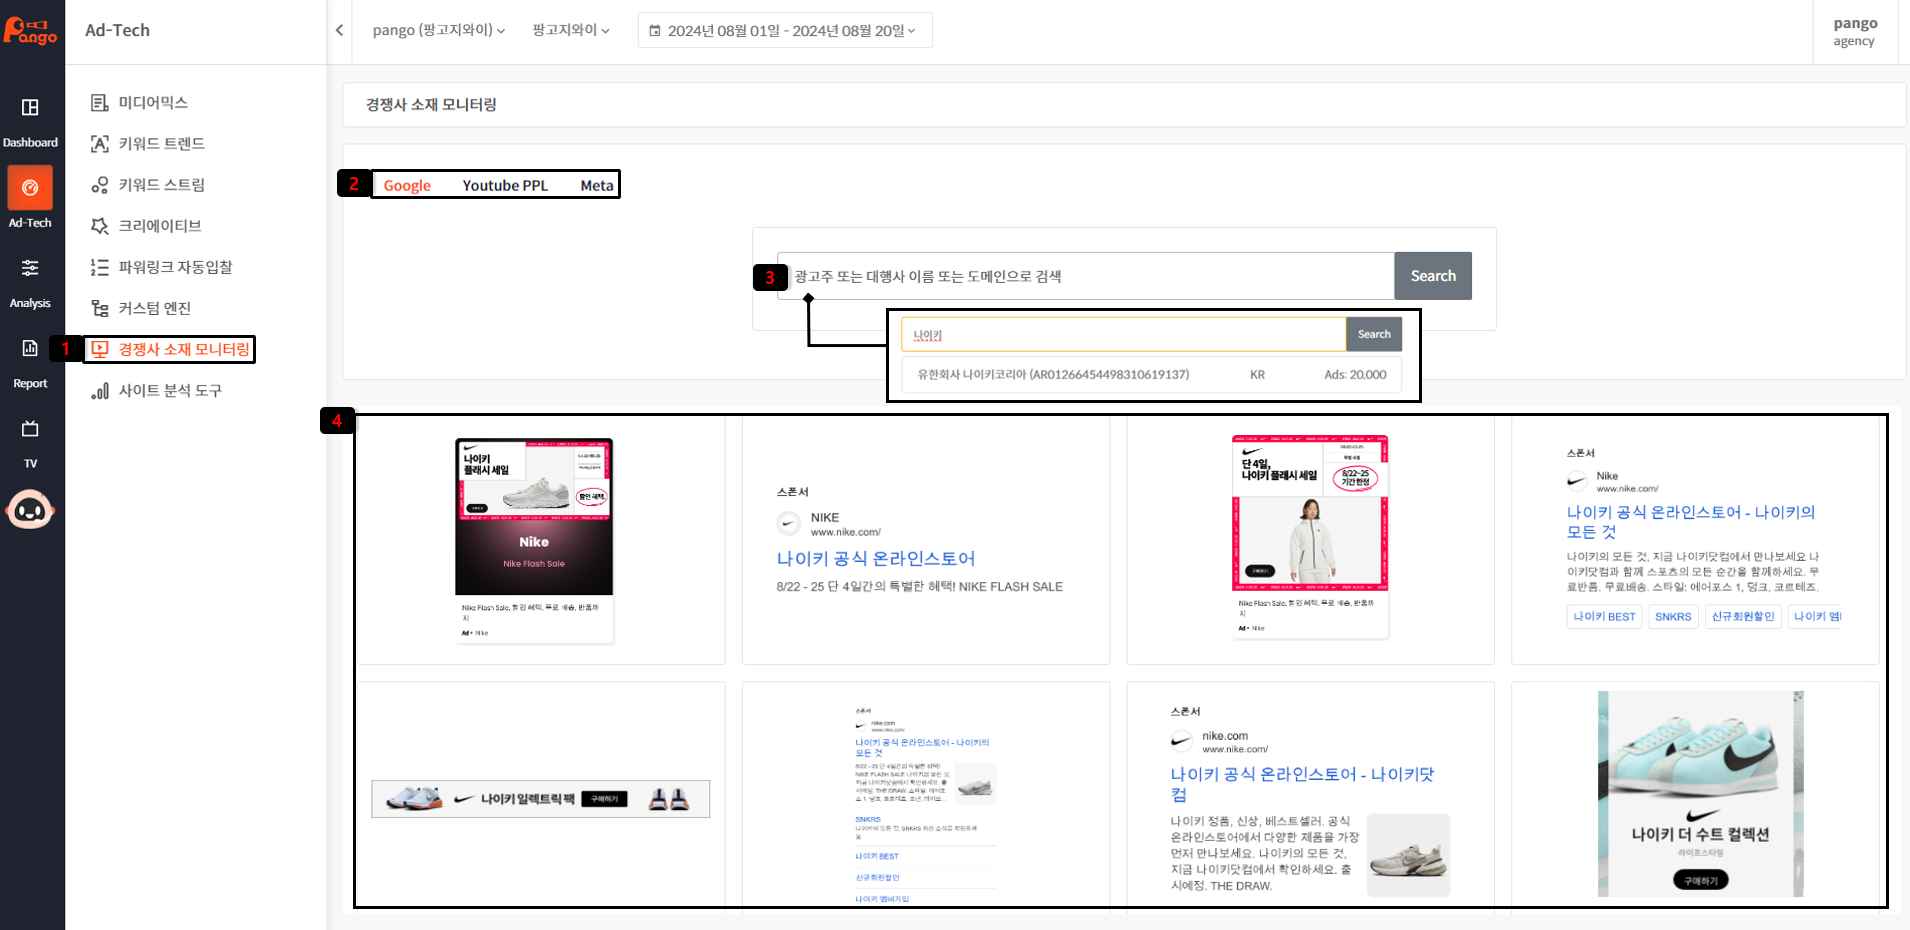
Task: Click the chatbot mascot icon
Action: pos(30,510)
